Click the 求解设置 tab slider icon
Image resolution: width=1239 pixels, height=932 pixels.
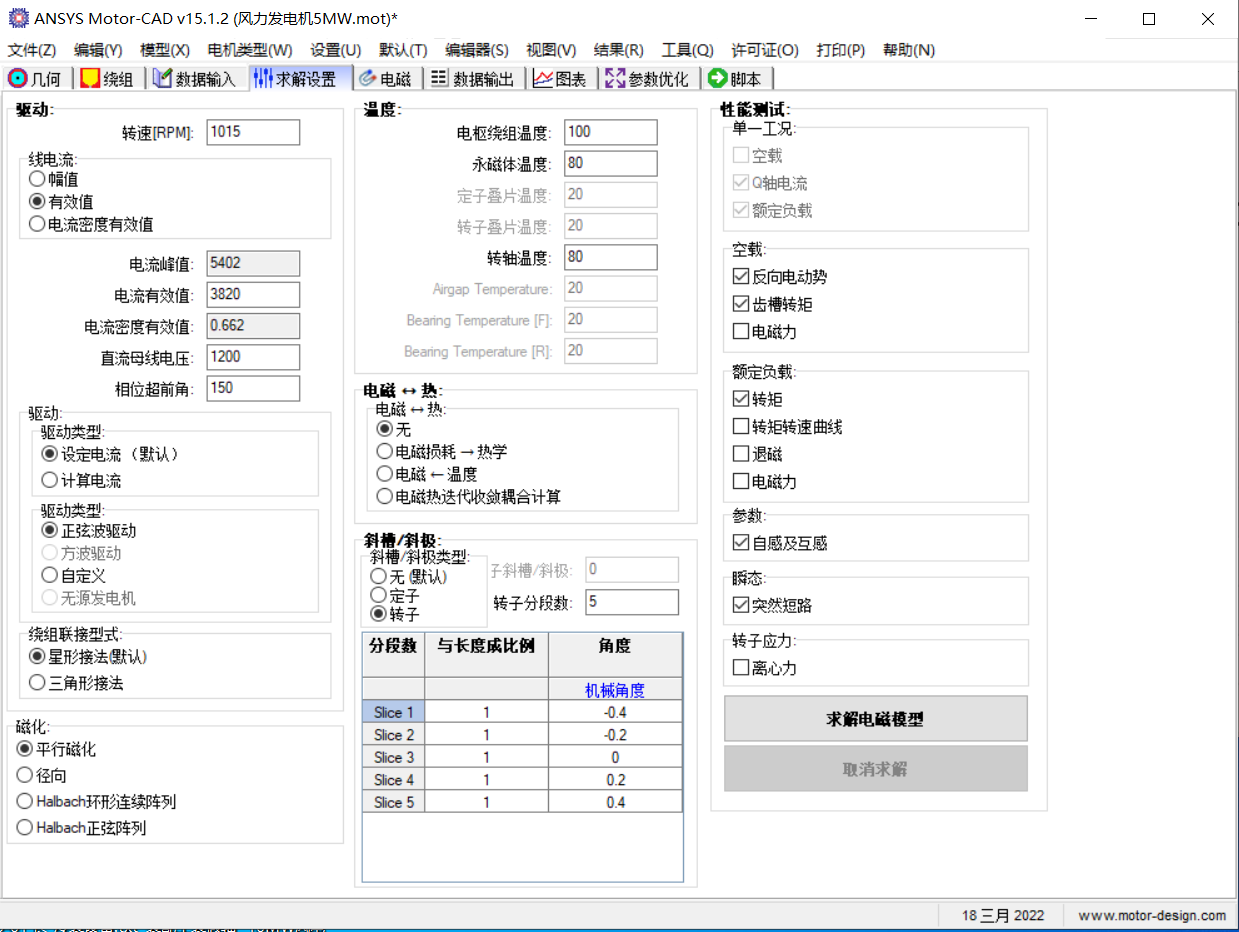click(263, 79)
